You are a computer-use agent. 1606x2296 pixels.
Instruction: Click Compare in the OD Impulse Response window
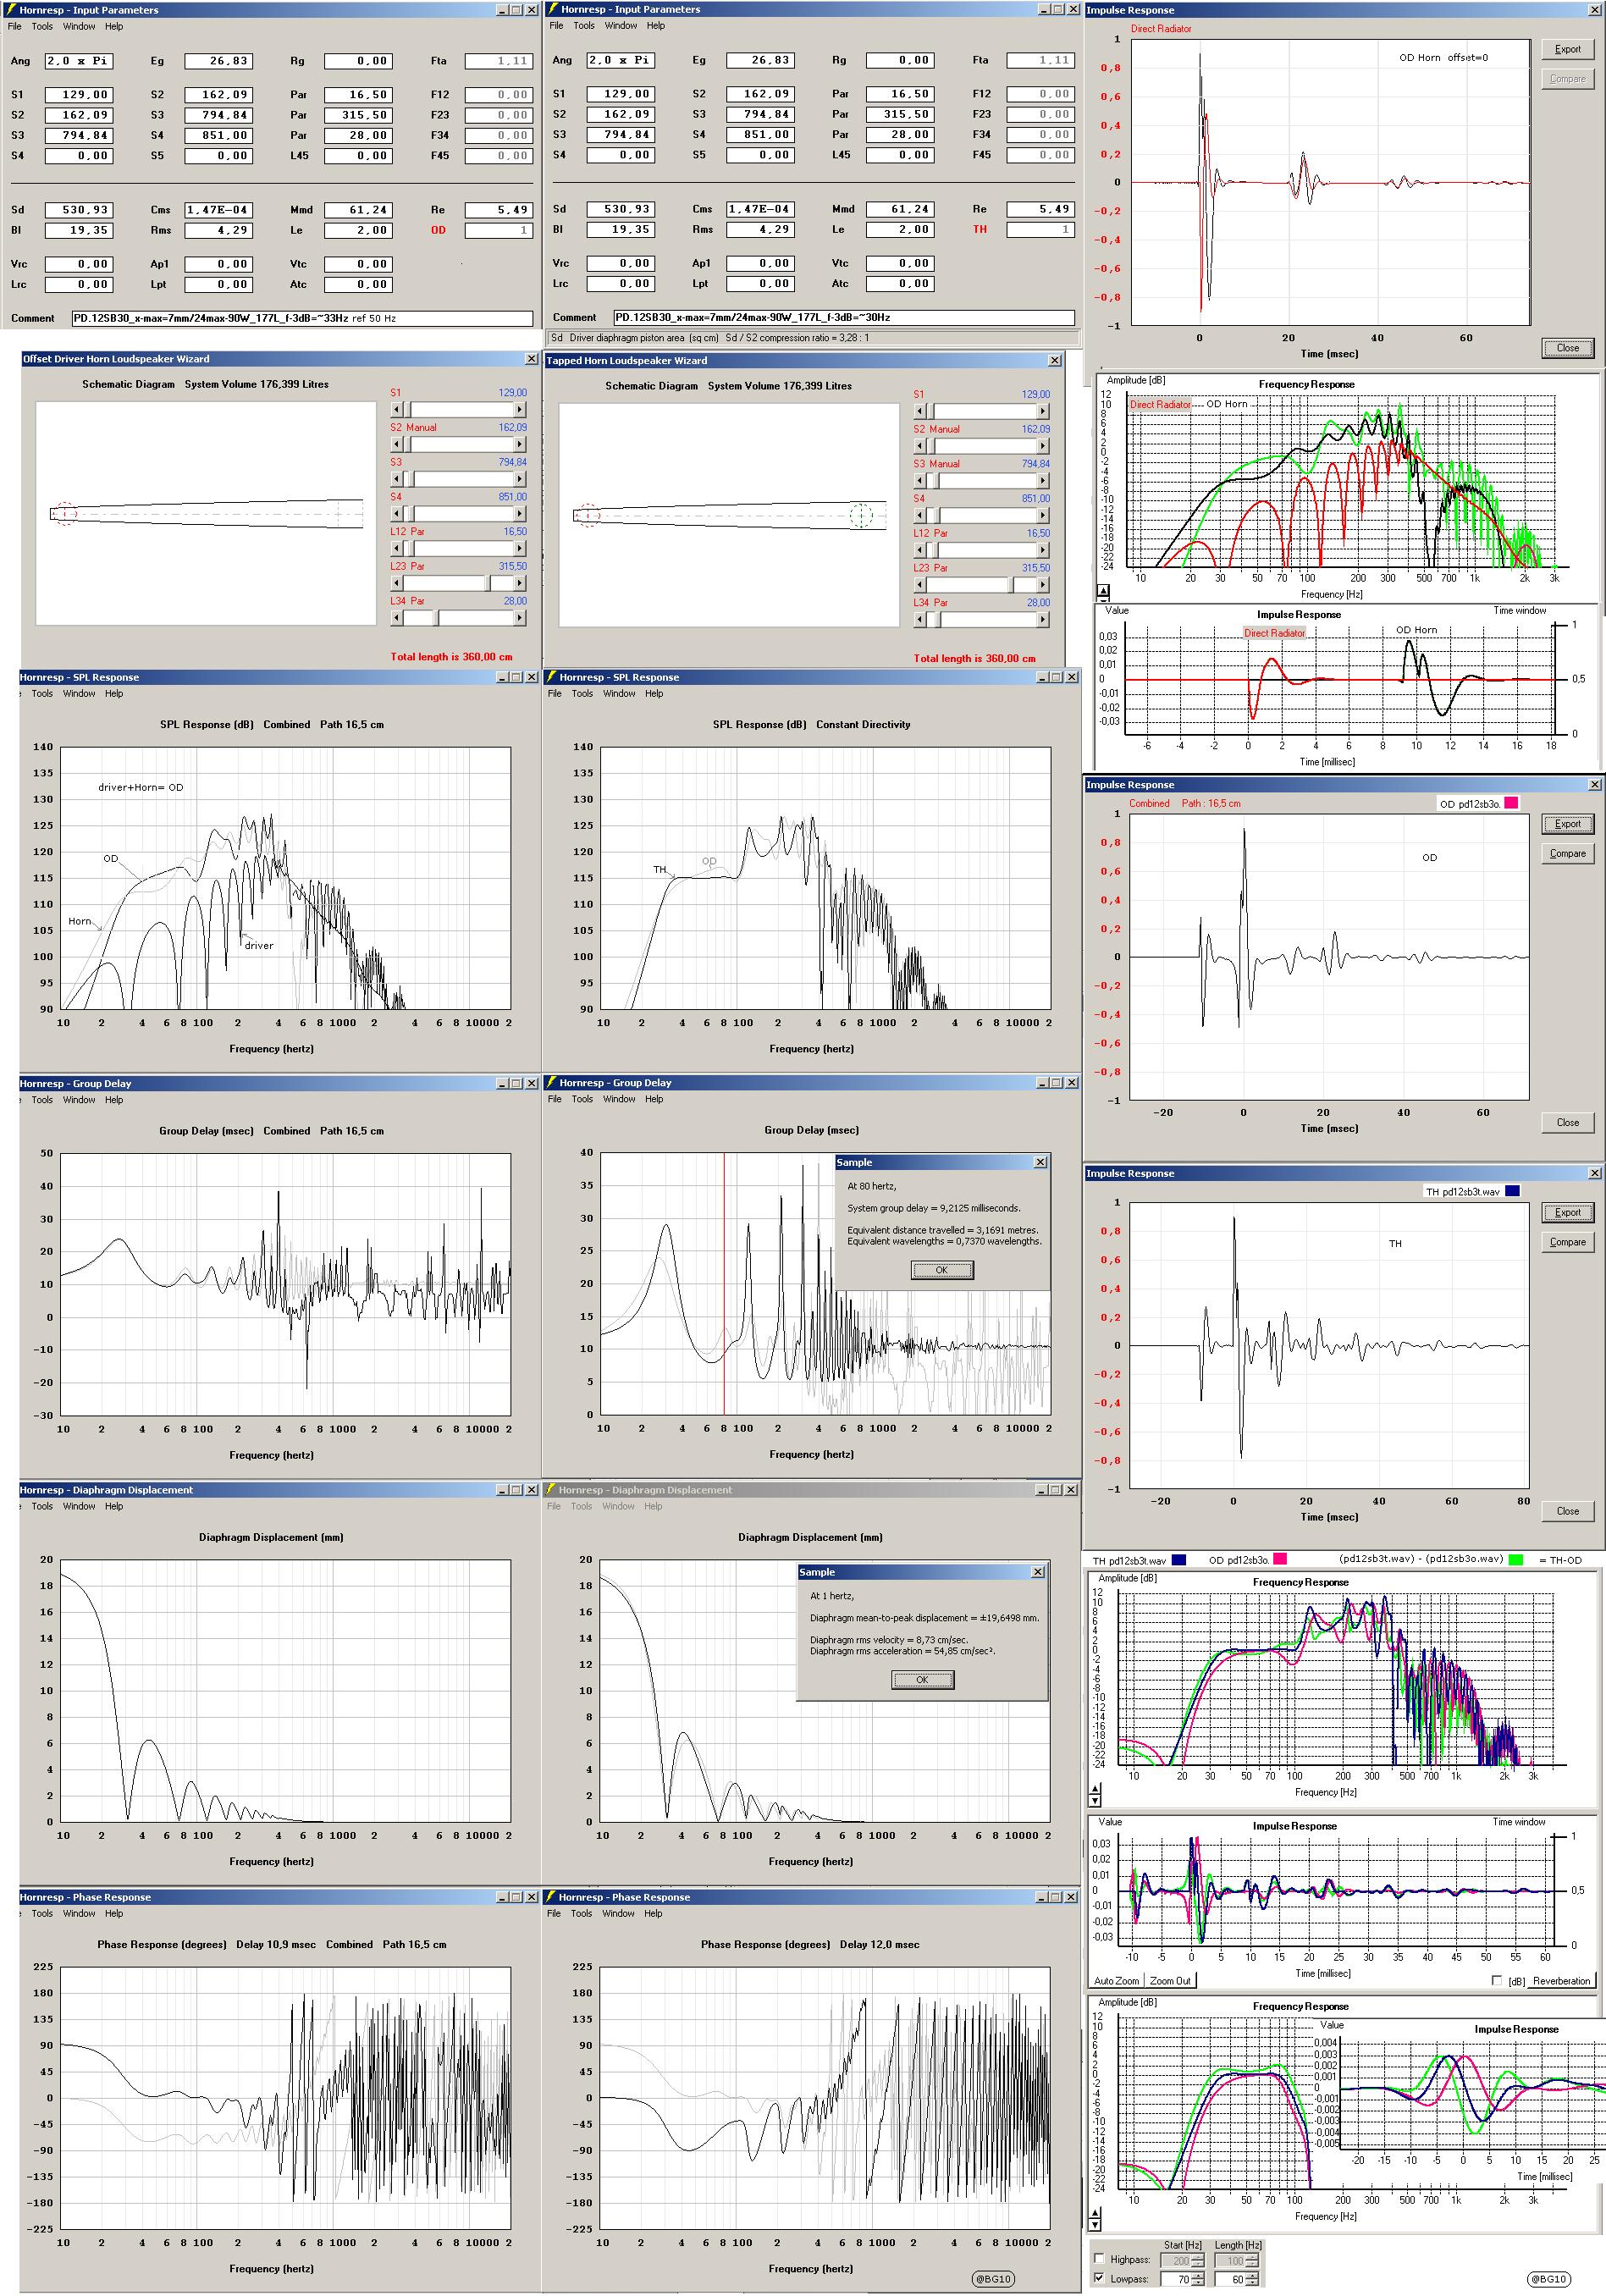click(1567, 853)
